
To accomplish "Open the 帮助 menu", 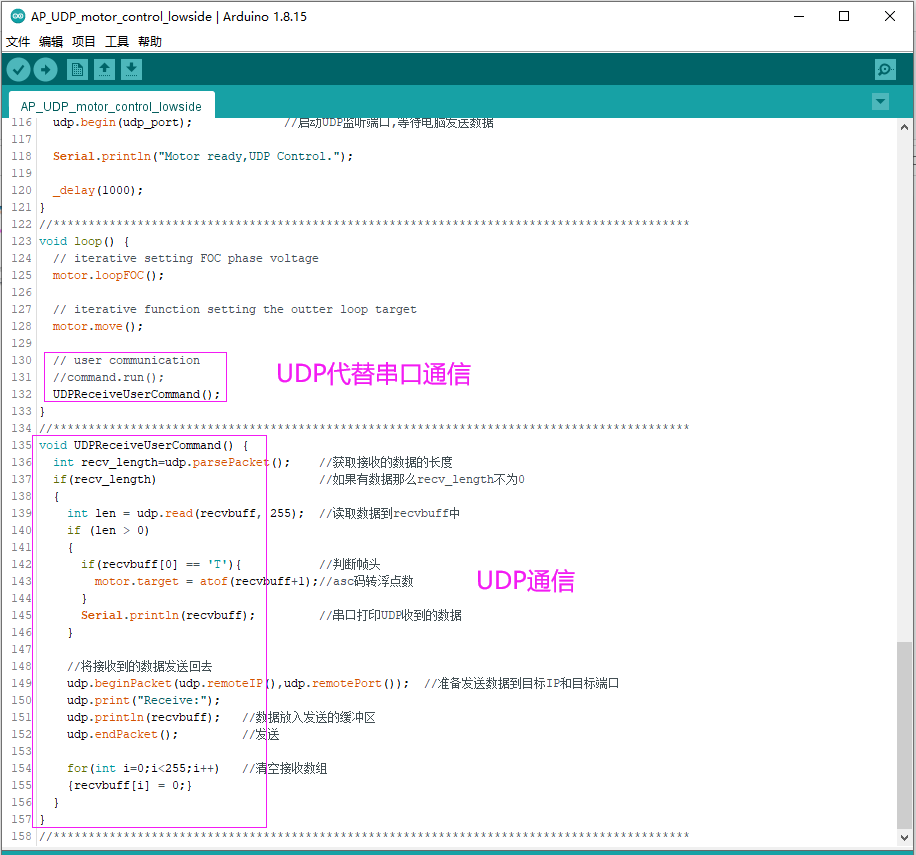I will pos(150,41).
